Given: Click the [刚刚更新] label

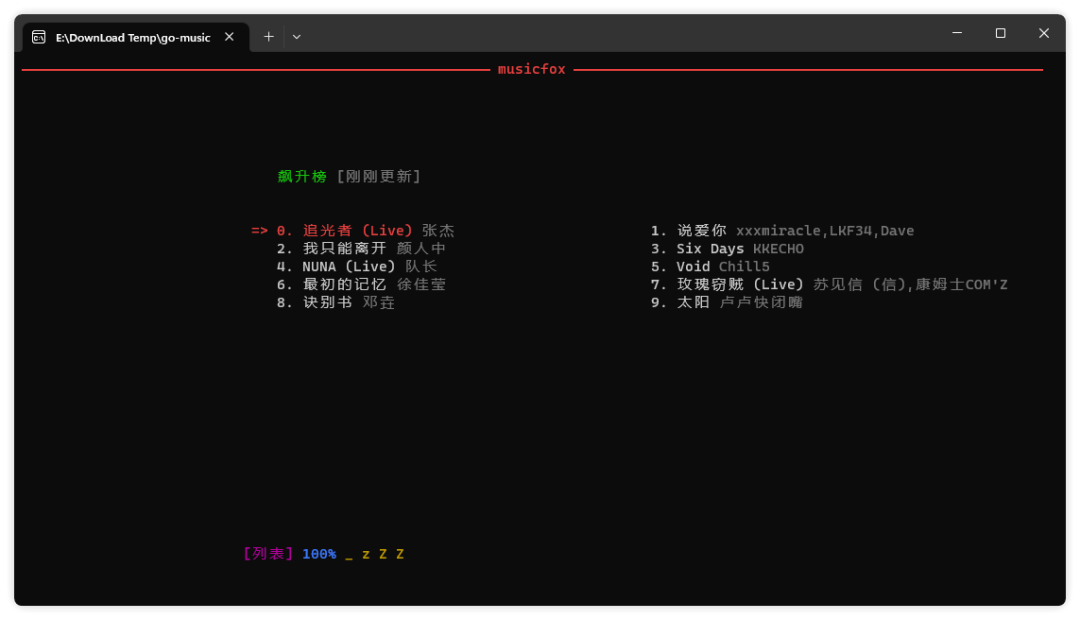Looking at the screenshot, I should (x=378, y=176).
